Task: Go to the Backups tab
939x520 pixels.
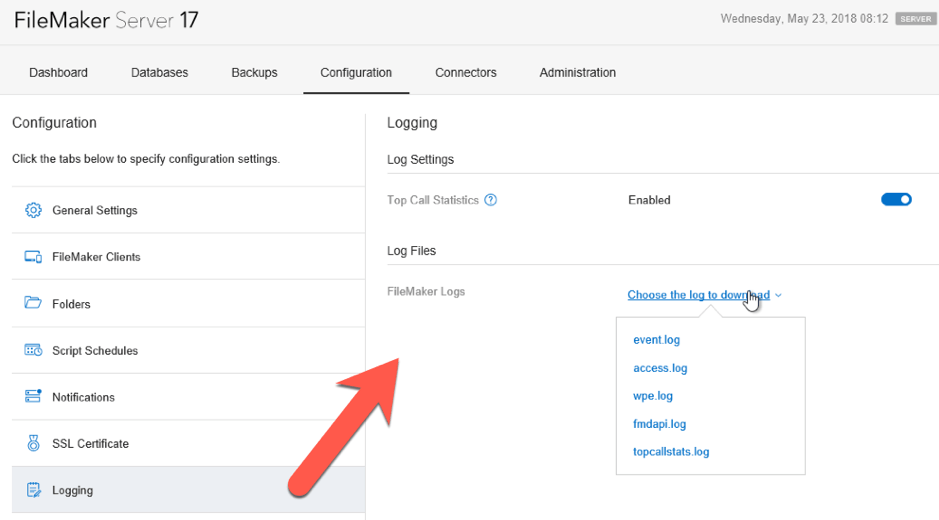Action: [x=254, y=73]
